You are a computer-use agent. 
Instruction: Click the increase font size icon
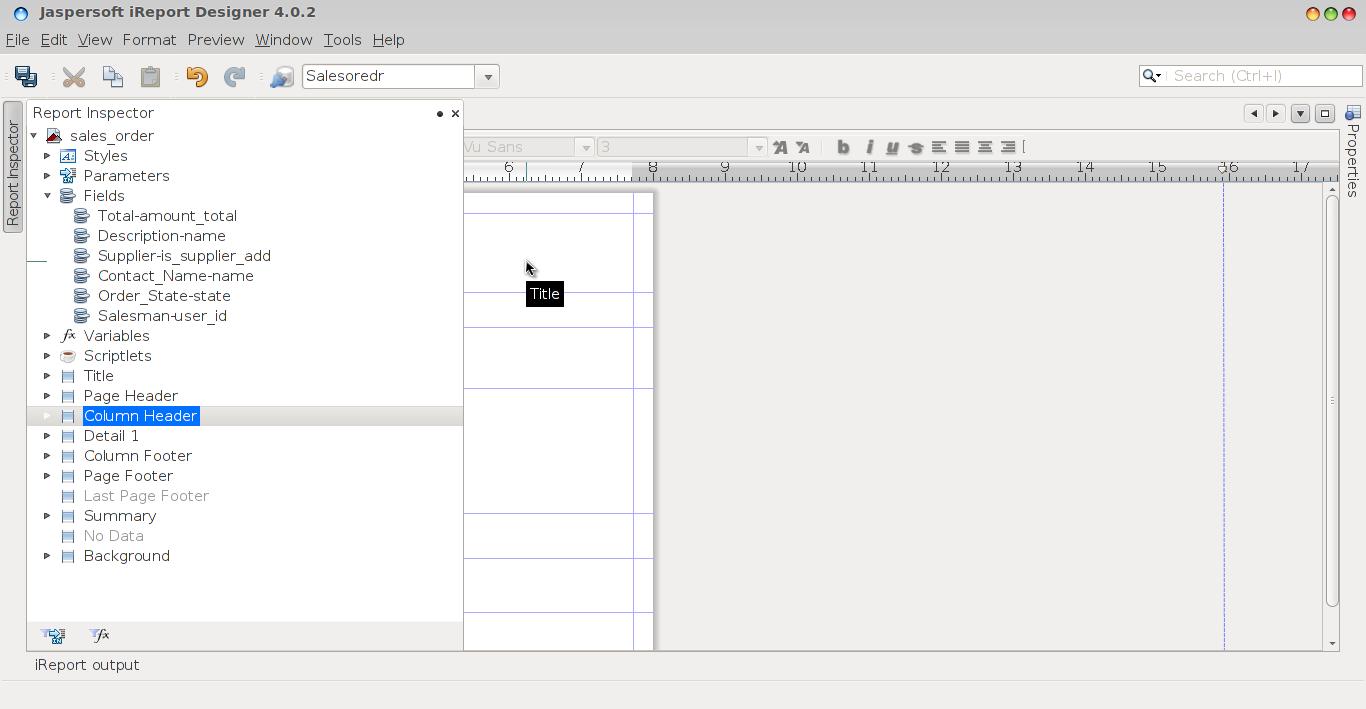pos(780,147)
